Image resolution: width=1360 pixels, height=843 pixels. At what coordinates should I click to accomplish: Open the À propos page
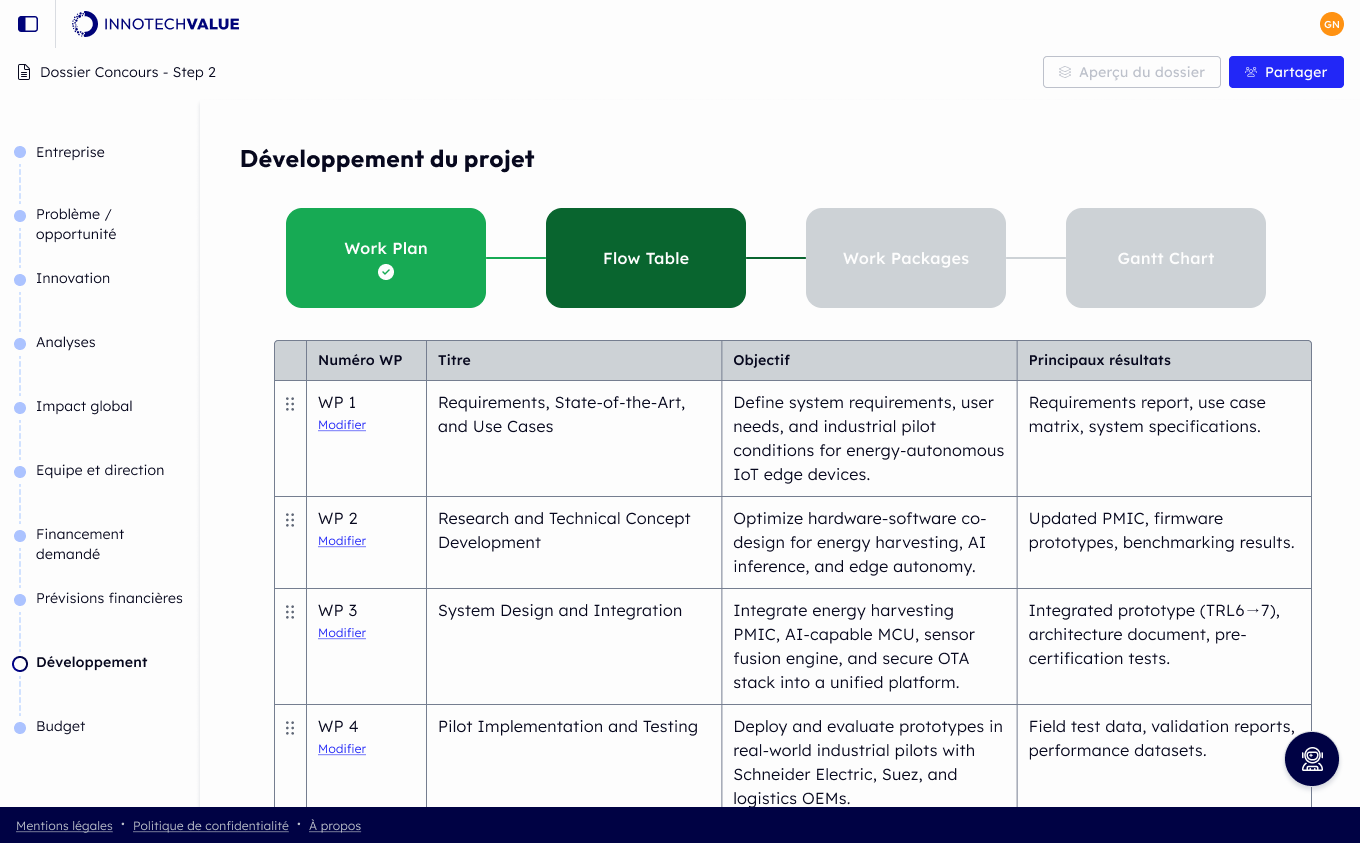click(335, 825)
